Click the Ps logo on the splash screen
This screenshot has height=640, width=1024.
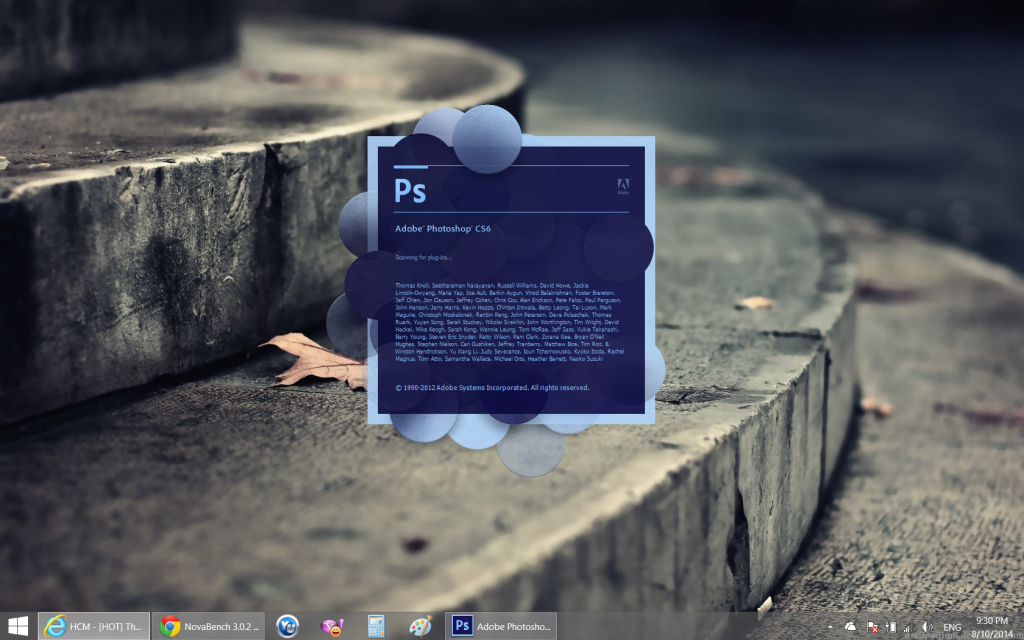(x=410, y=189)
